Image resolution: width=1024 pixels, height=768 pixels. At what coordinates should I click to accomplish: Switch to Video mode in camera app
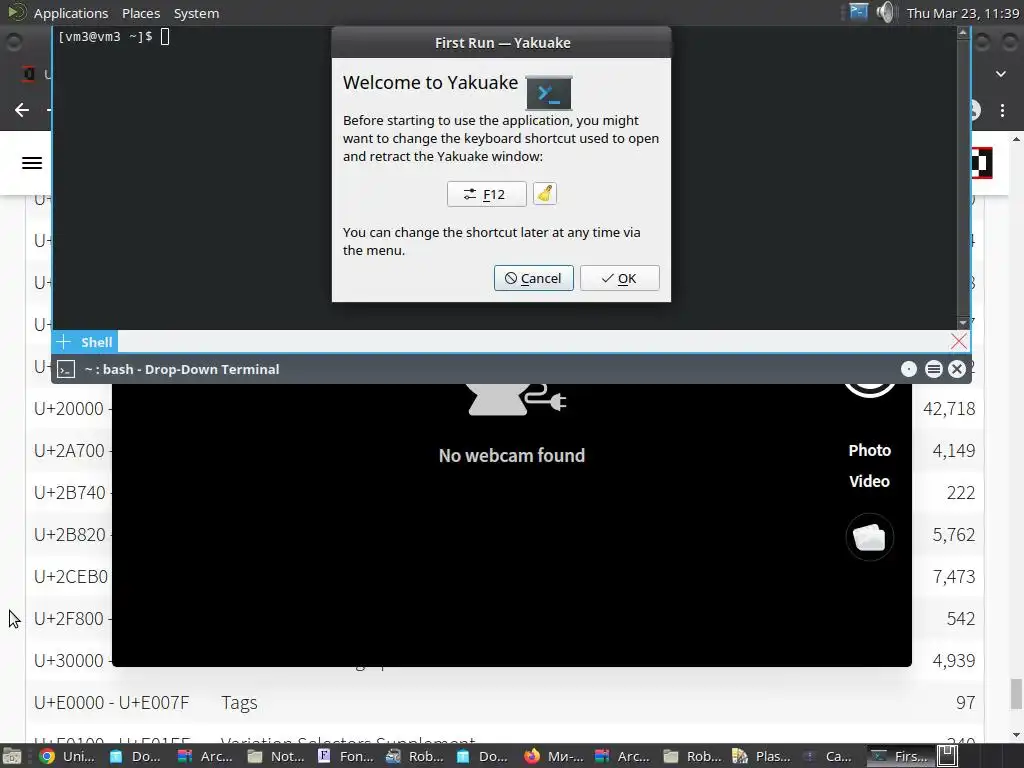pyautogui.click(x=869, y=481)
